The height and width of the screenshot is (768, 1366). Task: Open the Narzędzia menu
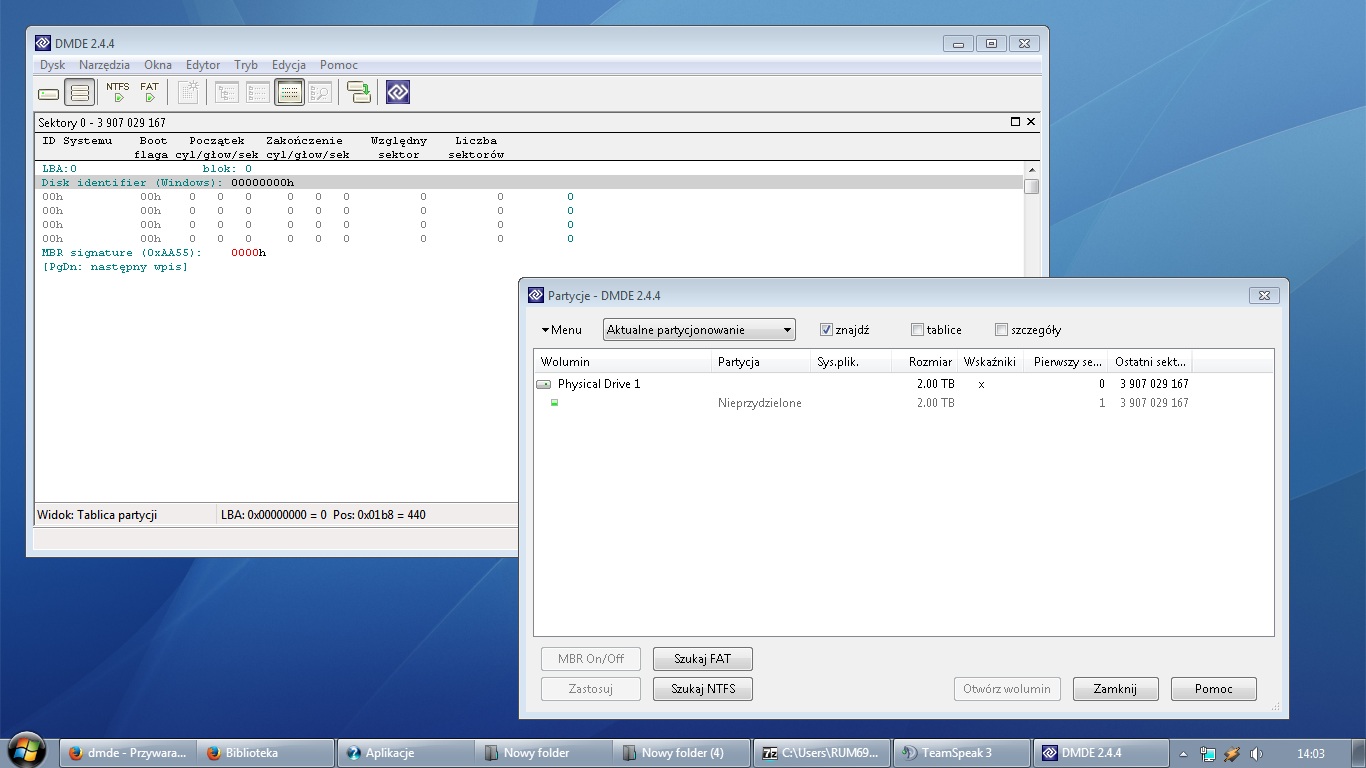[104, 65]
